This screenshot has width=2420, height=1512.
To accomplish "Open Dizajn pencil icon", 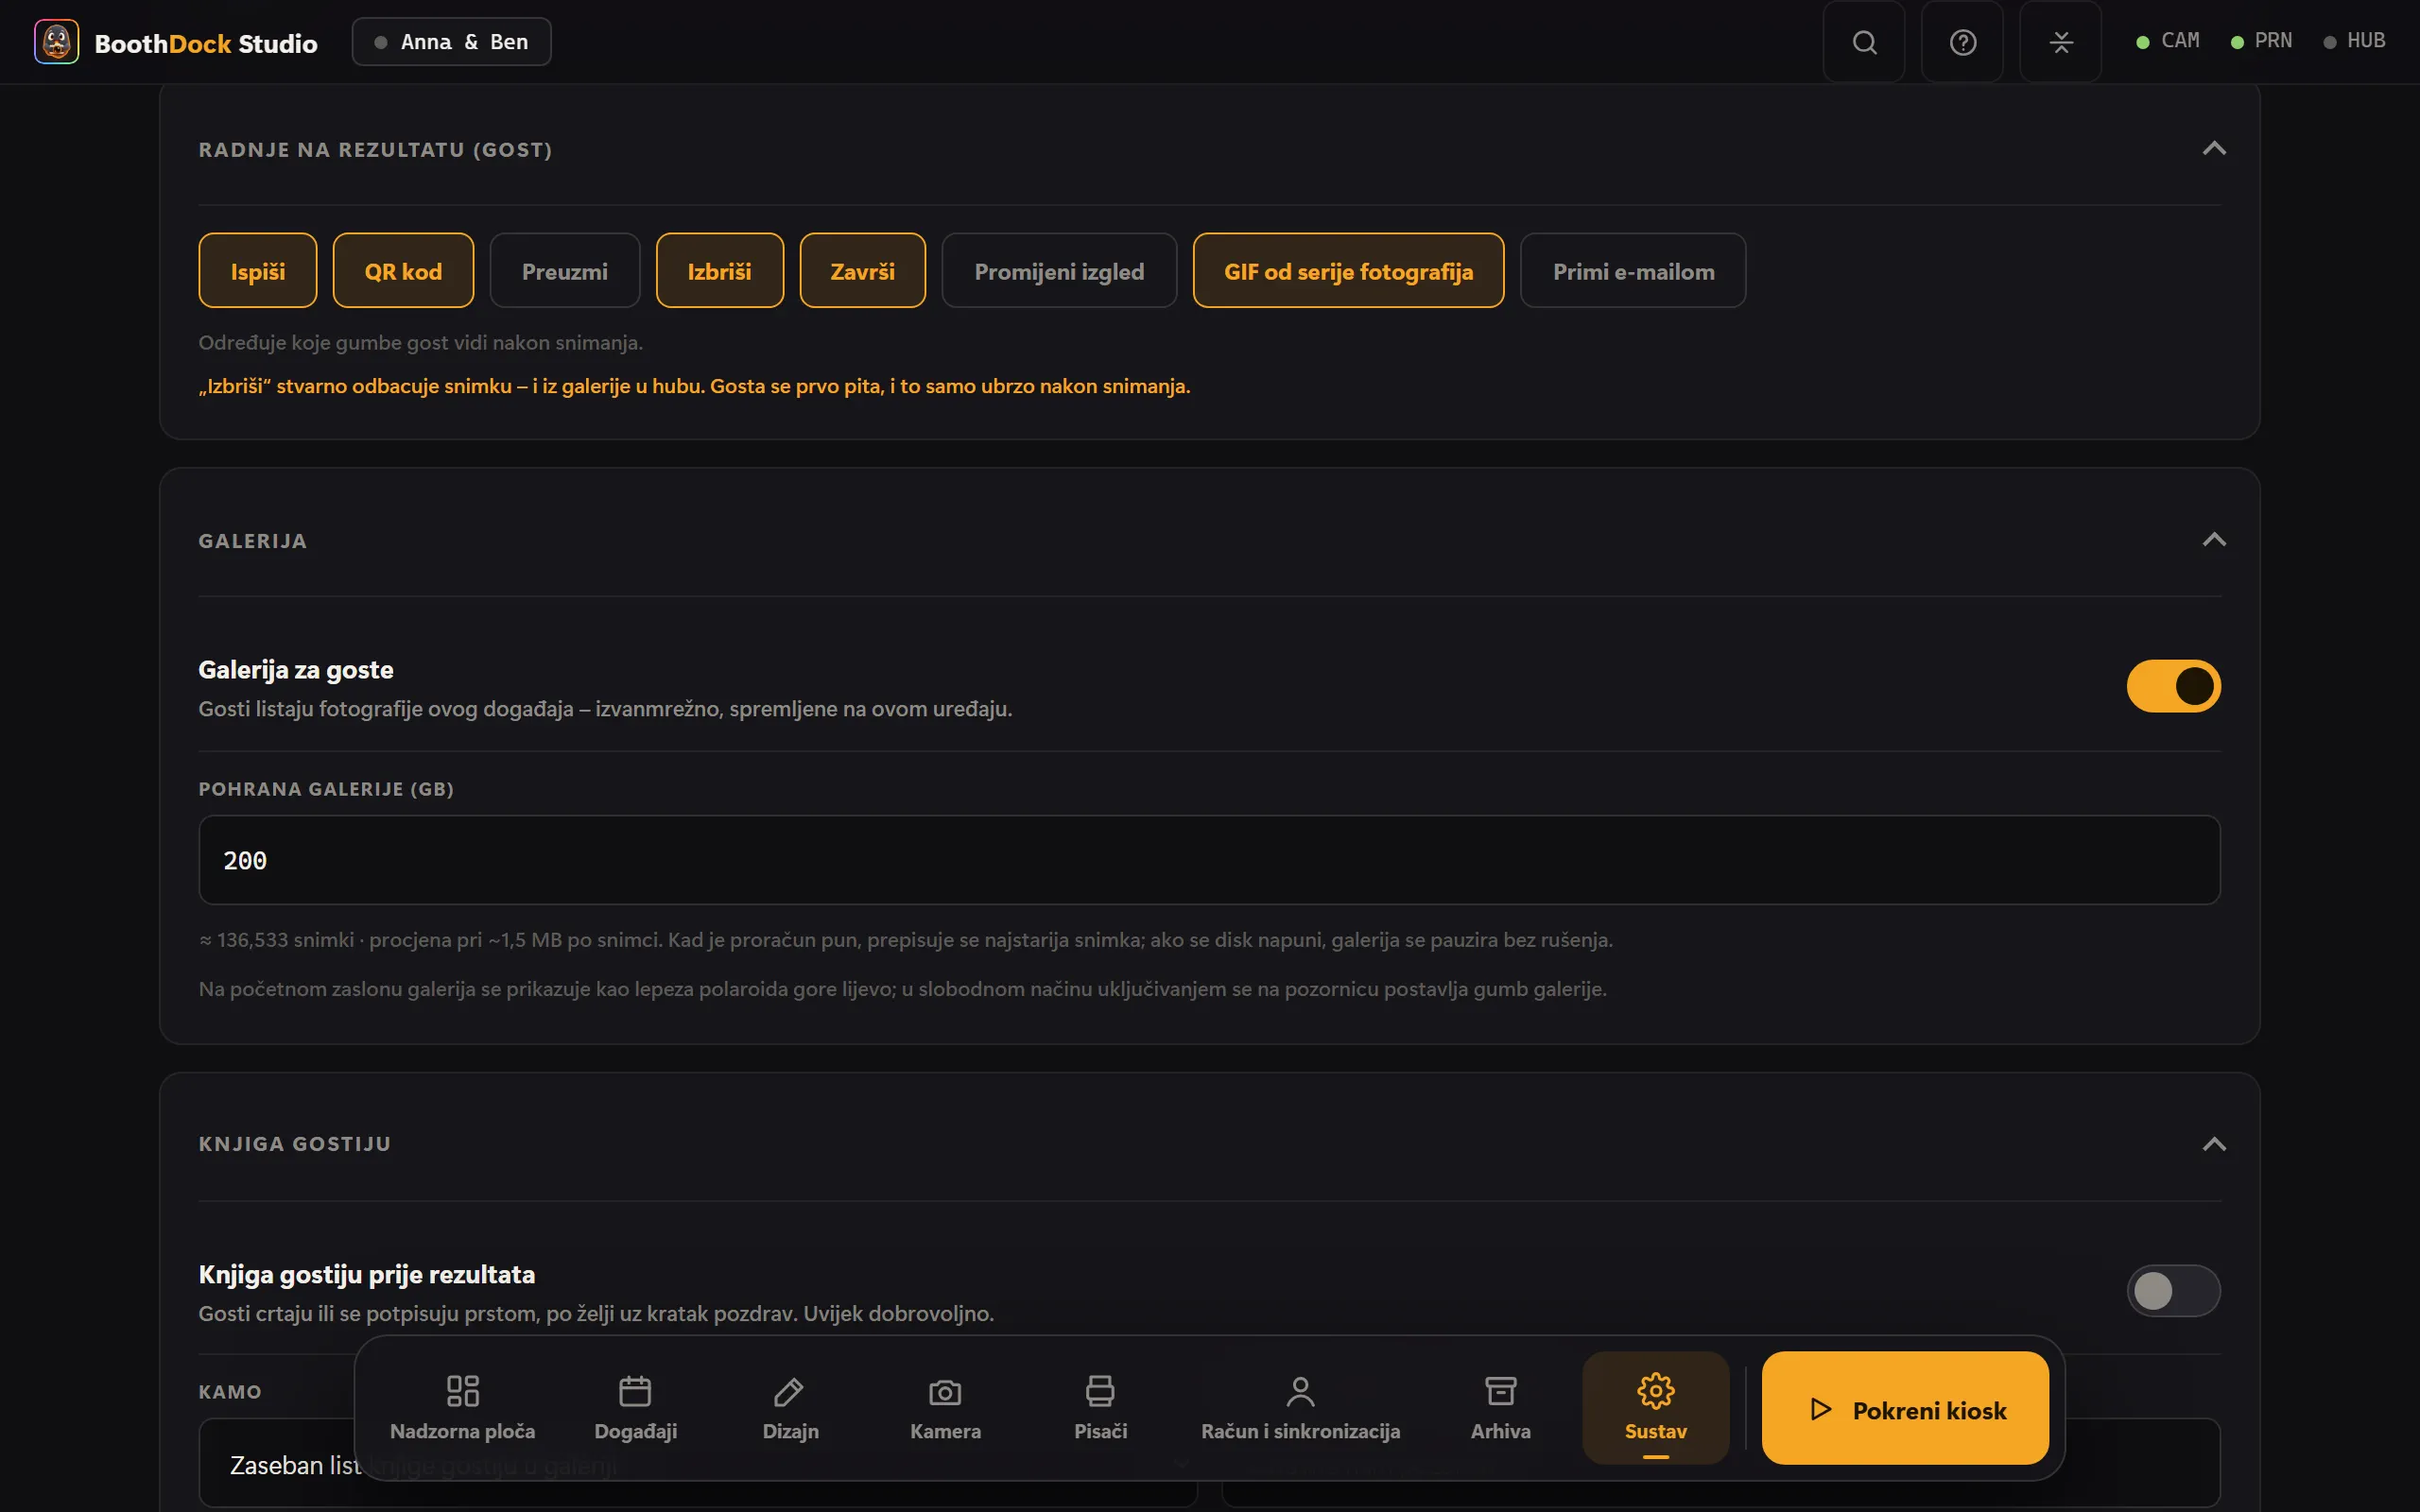I will [x=790, y=1408].
